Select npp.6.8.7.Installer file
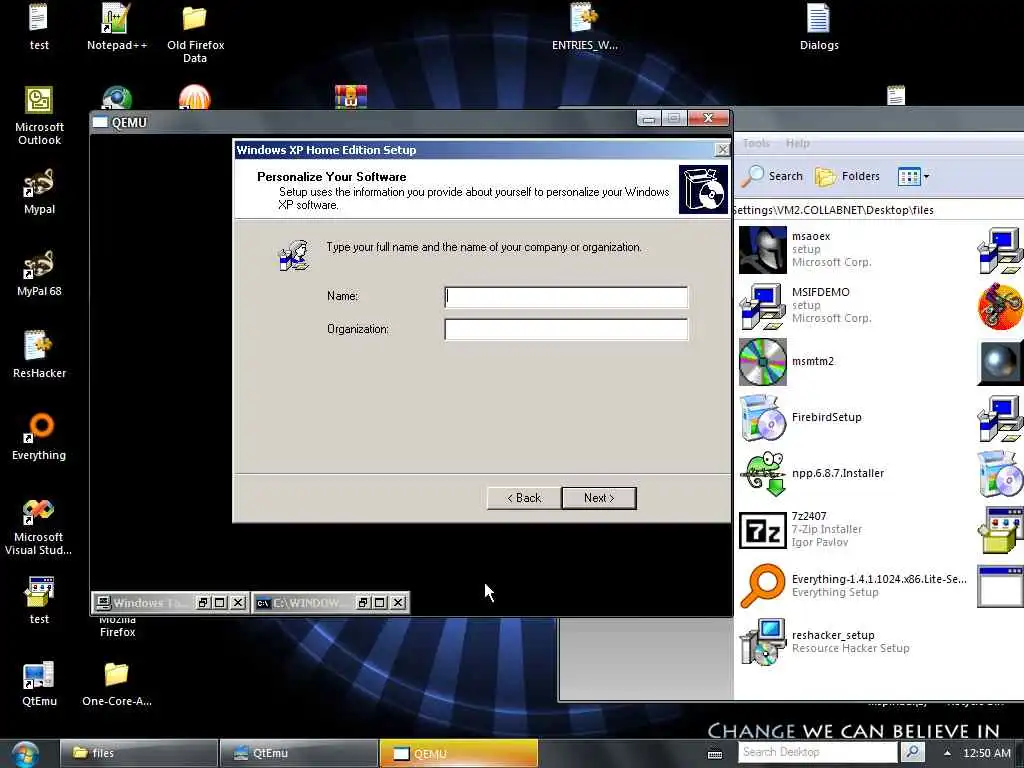Viewport: 1024px width, 768px height. tap(812, 473)
